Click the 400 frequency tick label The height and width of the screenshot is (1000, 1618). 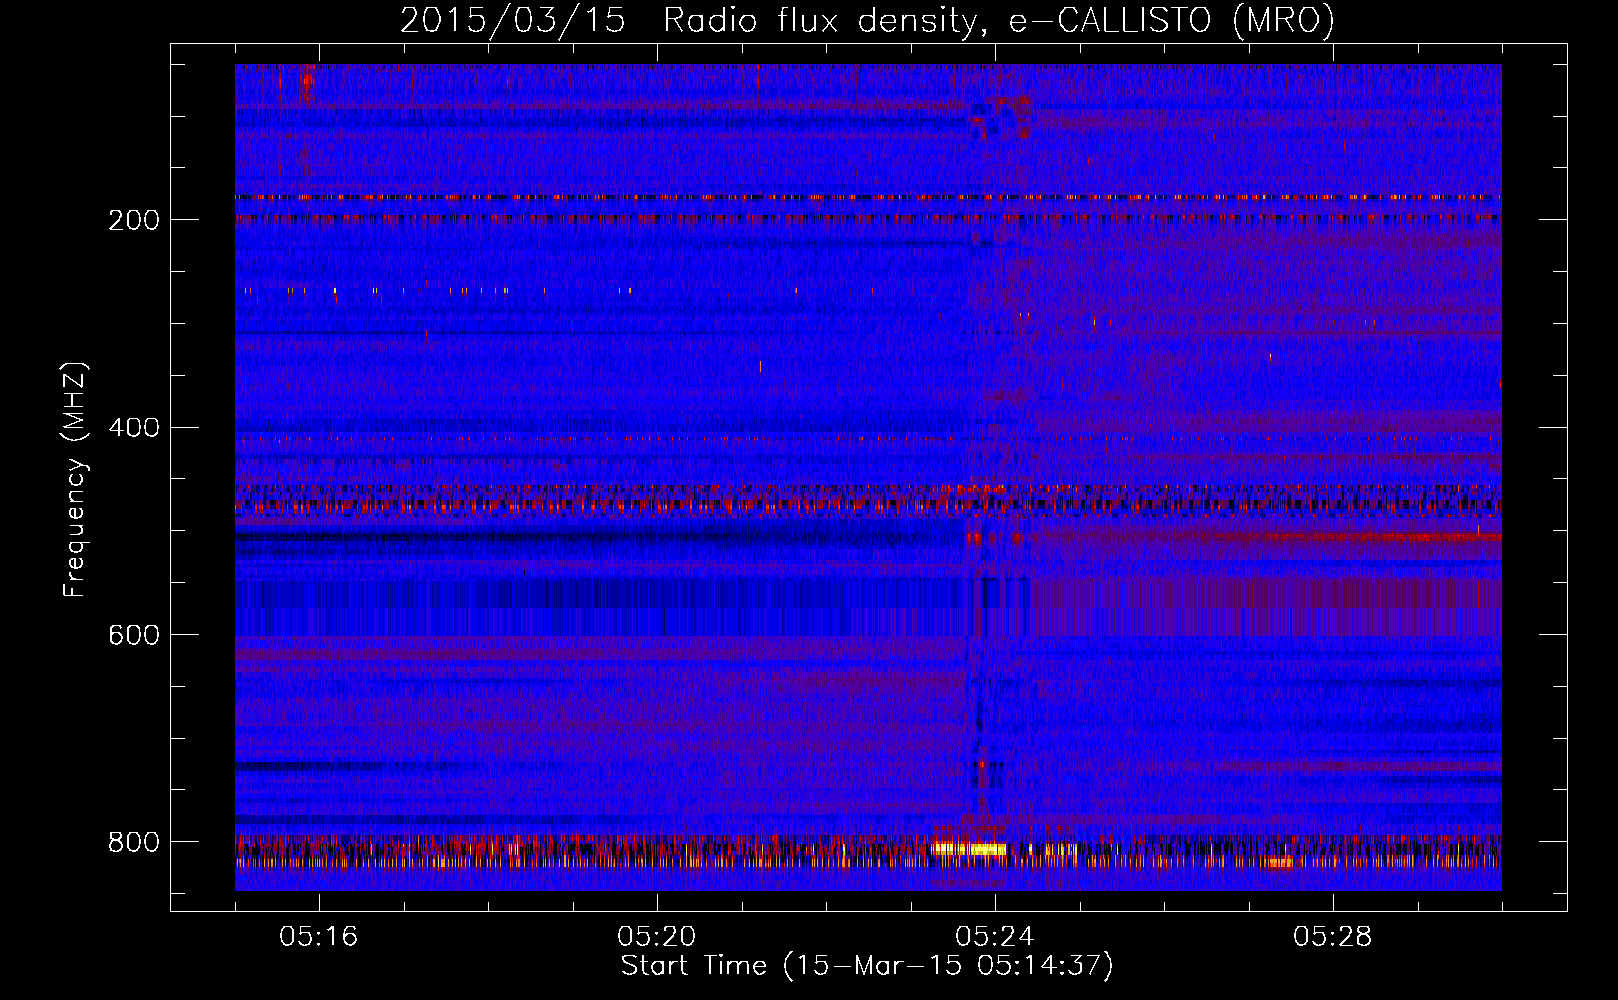134,428
